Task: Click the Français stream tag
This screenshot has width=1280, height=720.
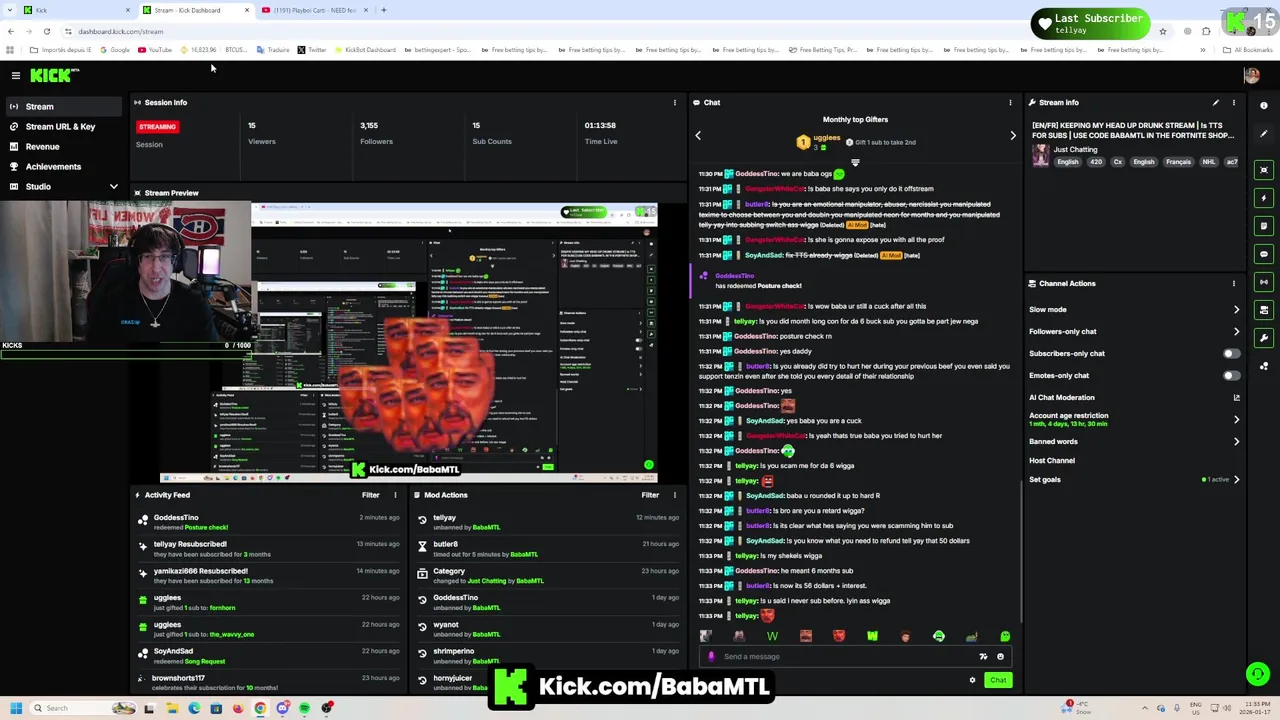Action: [1178, 162]
